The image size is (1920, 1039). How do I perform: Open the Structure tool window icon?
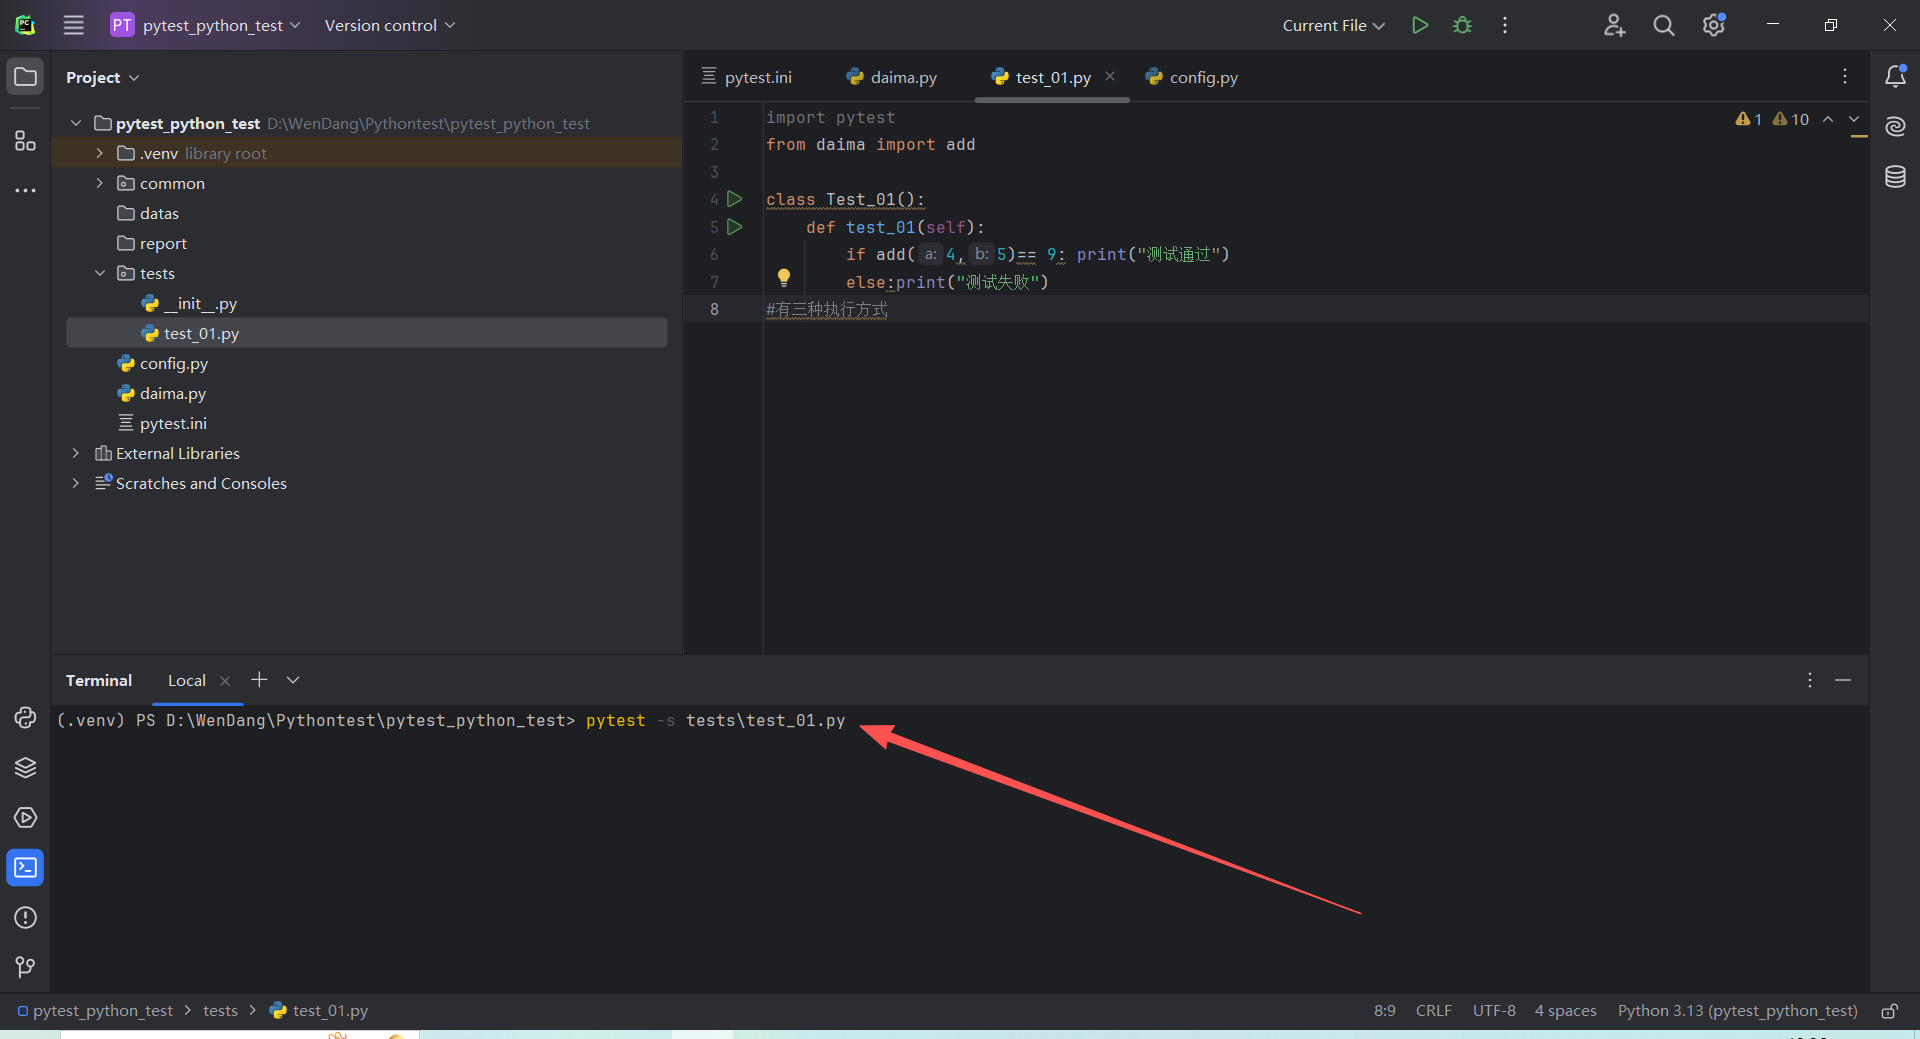coord(25,141)
